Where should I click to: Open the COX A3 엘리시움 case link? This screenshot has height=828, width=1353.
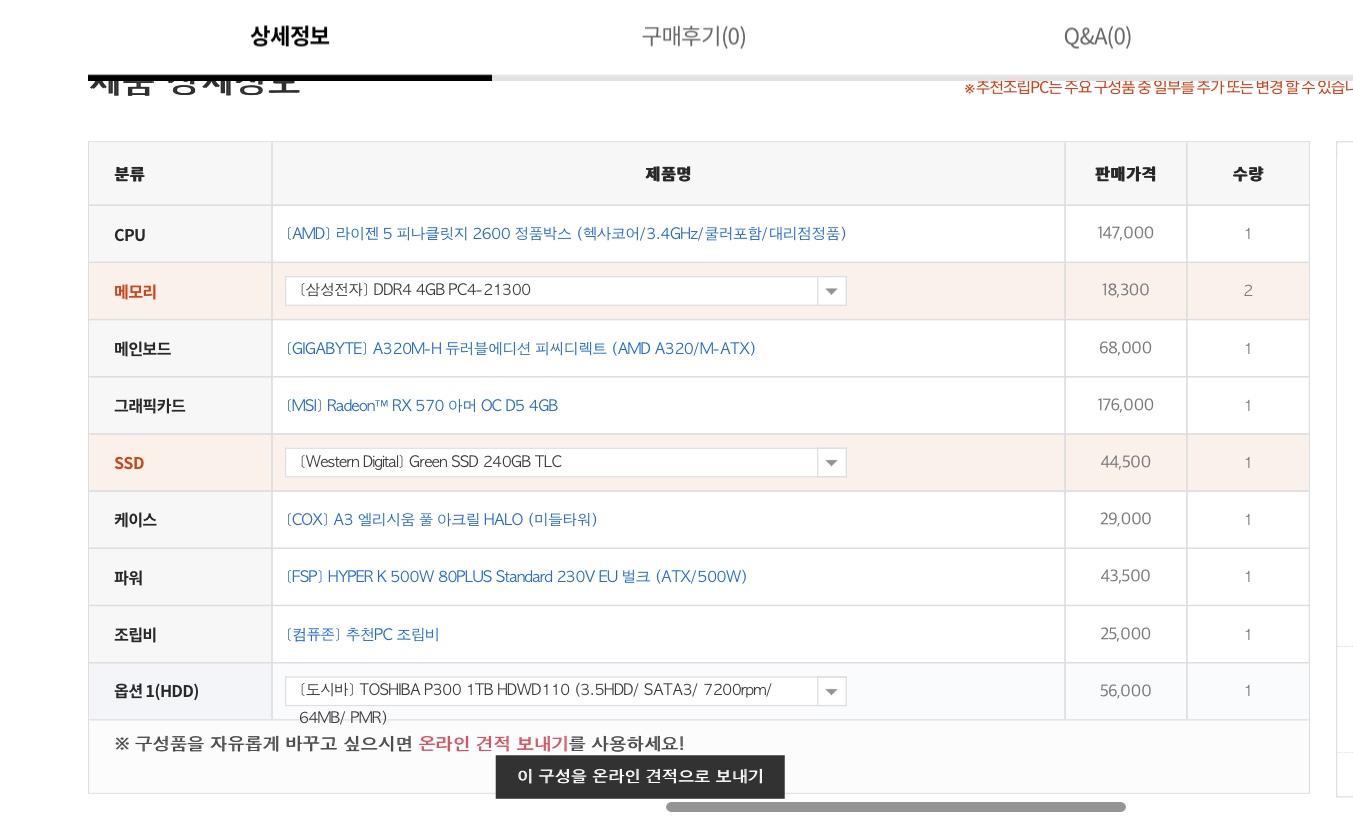(x=441, y=520)
